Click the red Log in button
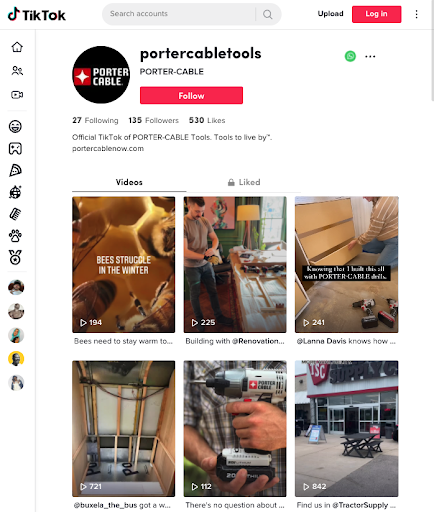The image size is (434, 512). (x=376, y=14)
